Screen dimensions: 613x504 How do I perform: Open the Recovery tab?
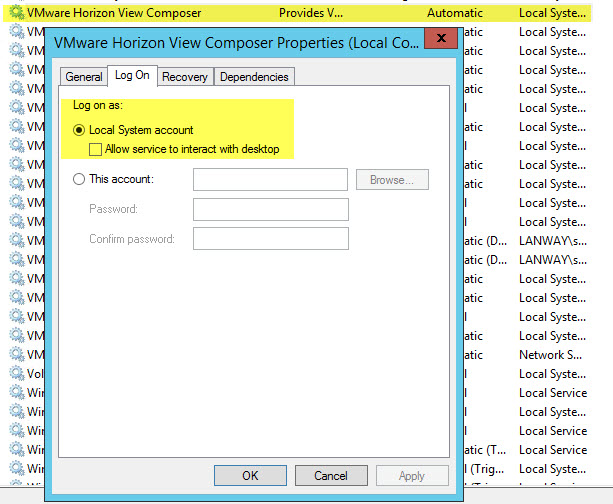[x=184, y=77]
